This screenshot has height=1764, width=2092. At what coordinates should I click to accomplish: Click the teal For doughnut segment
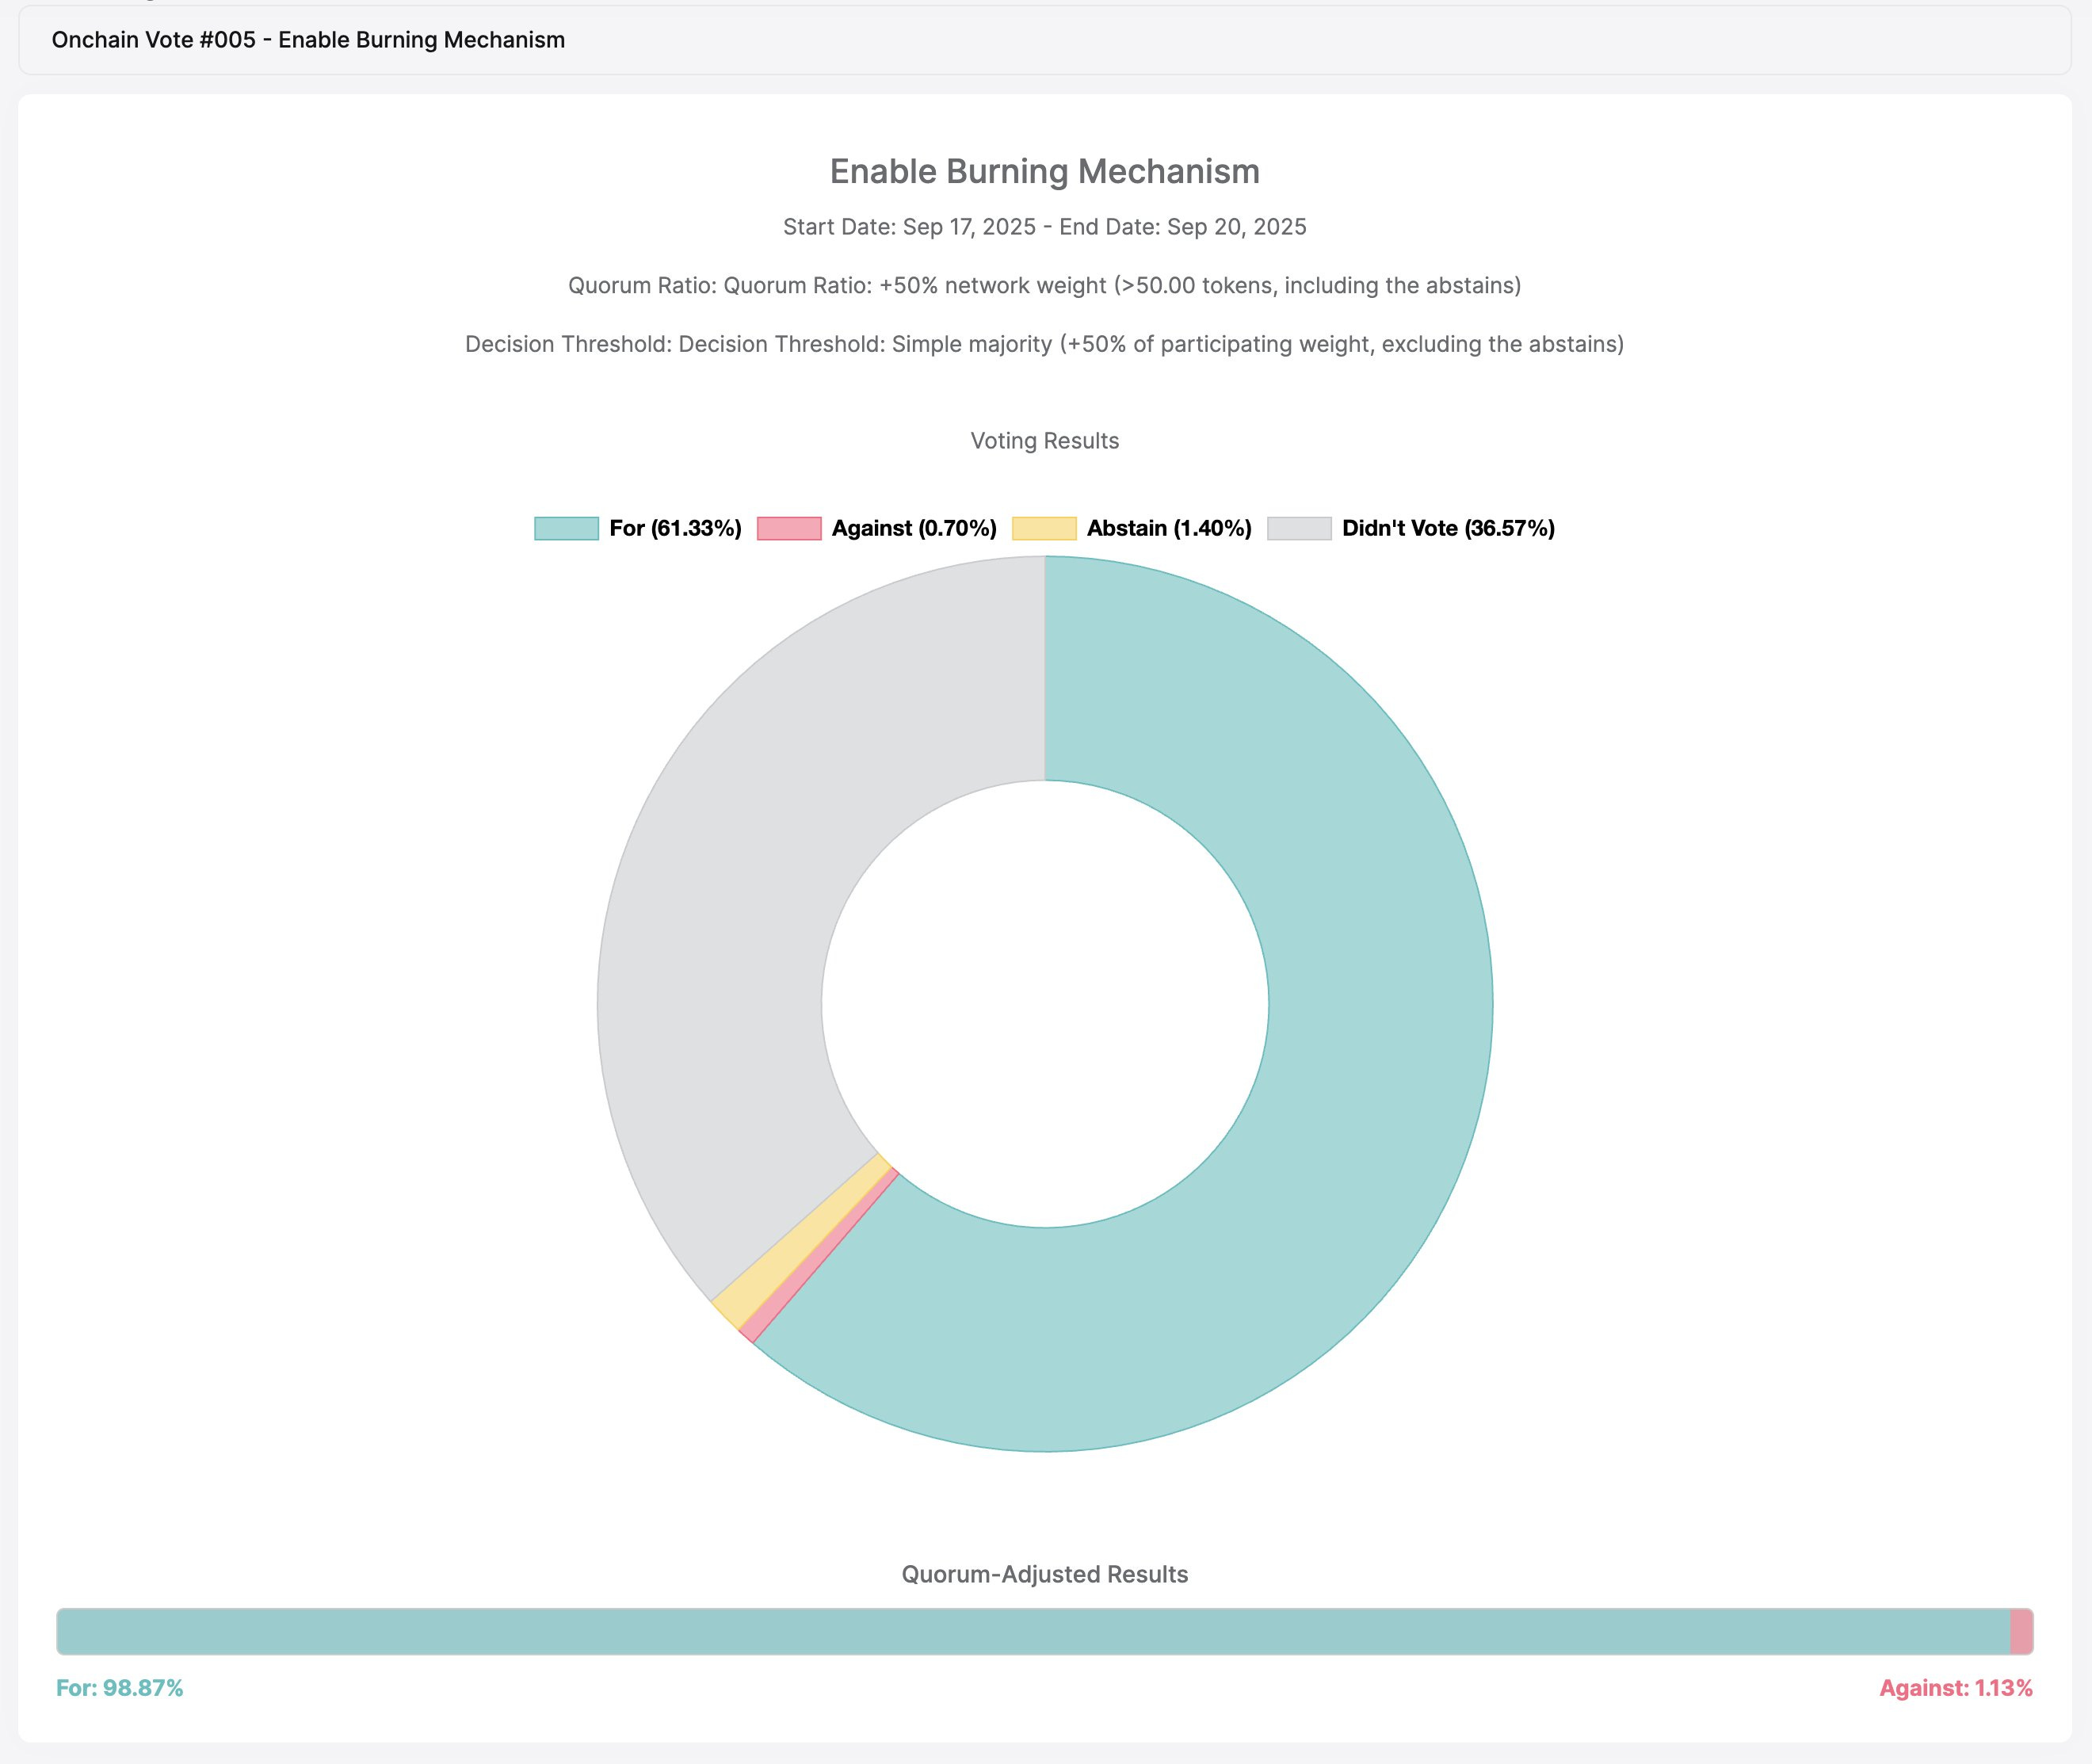click(x=1370, y=1000)
